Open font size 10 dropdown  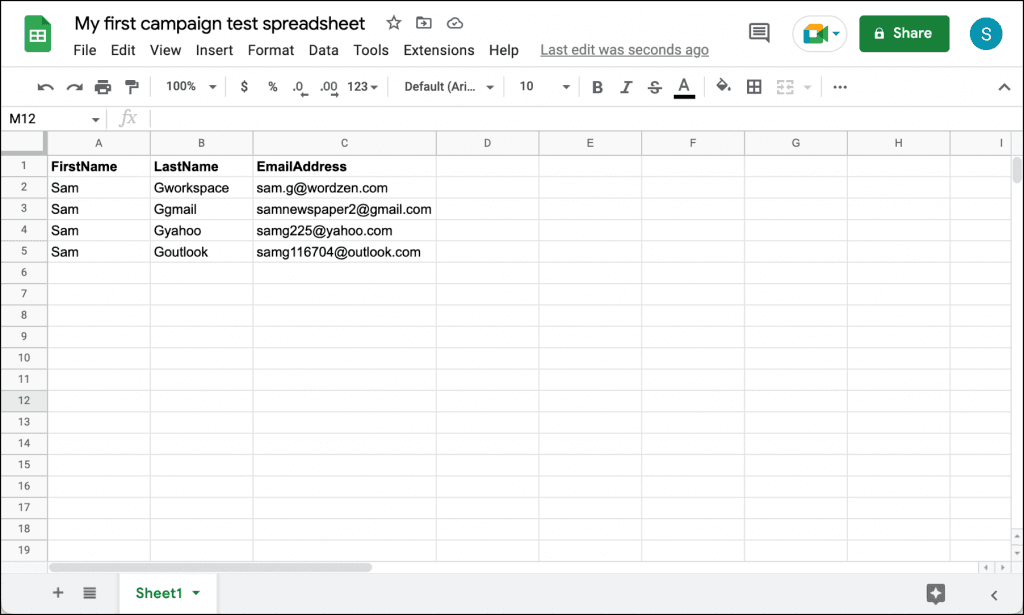click(544, 87)
